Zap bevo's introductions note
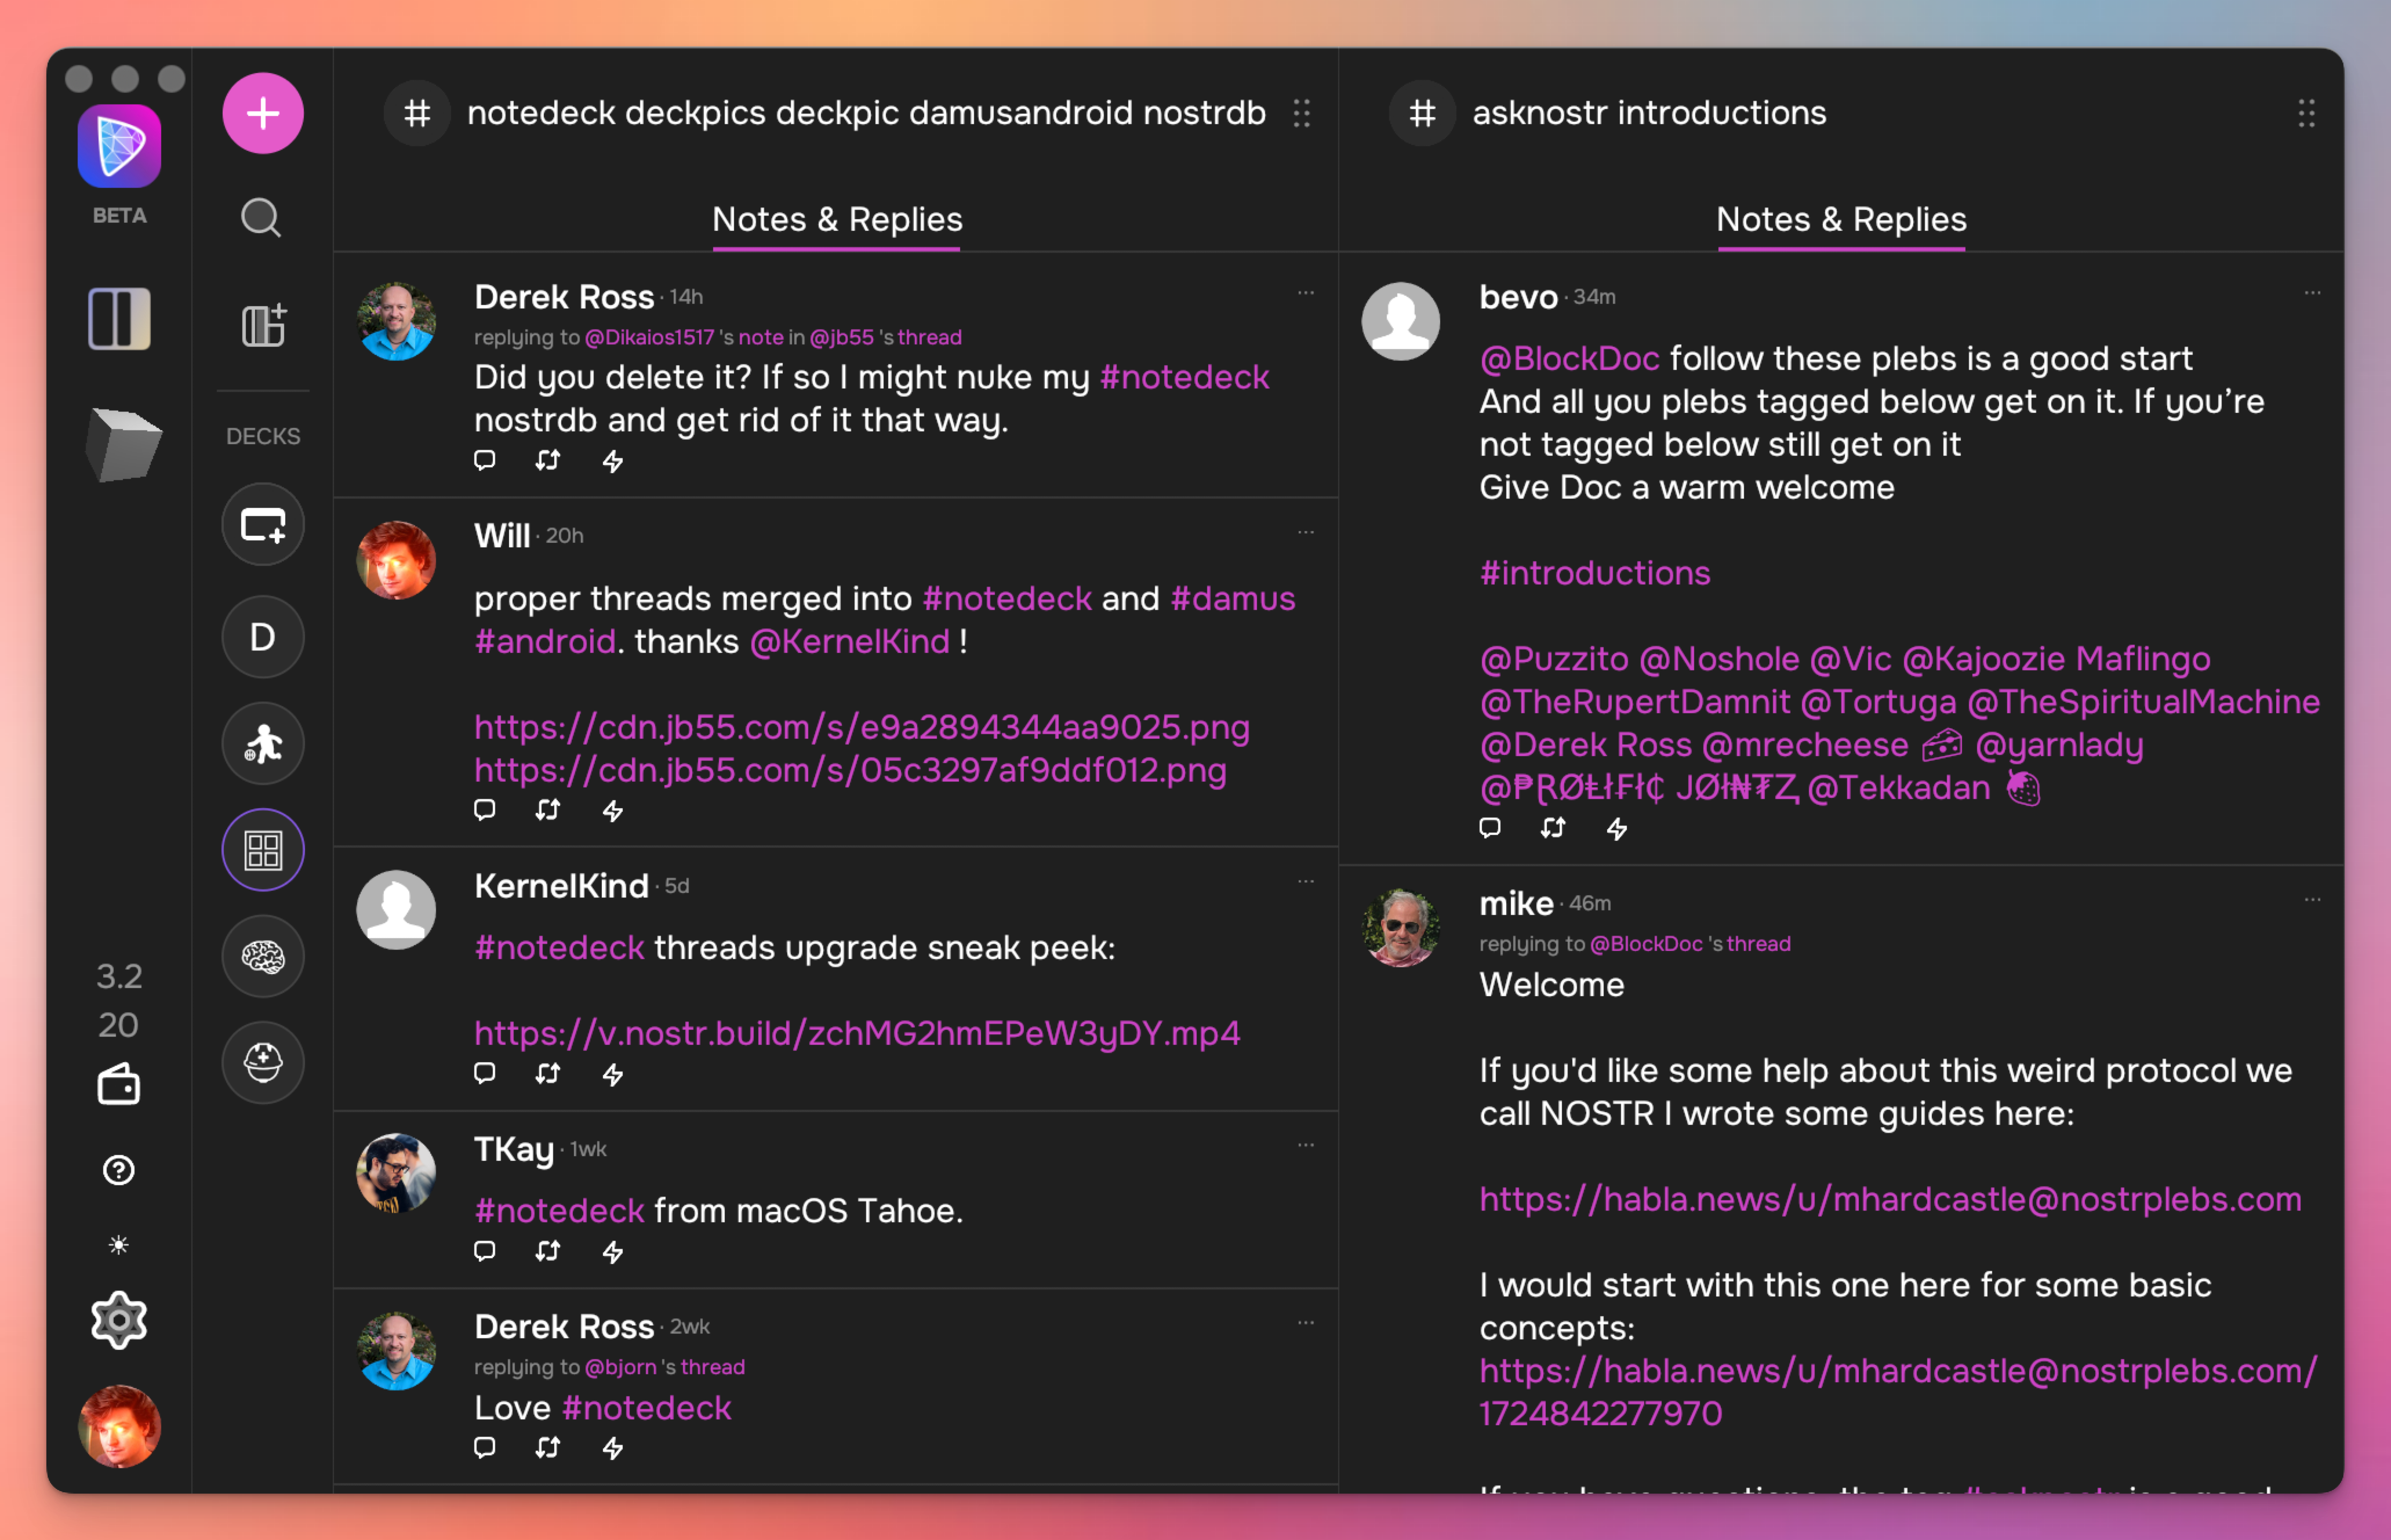 [x=1617, y=829]
